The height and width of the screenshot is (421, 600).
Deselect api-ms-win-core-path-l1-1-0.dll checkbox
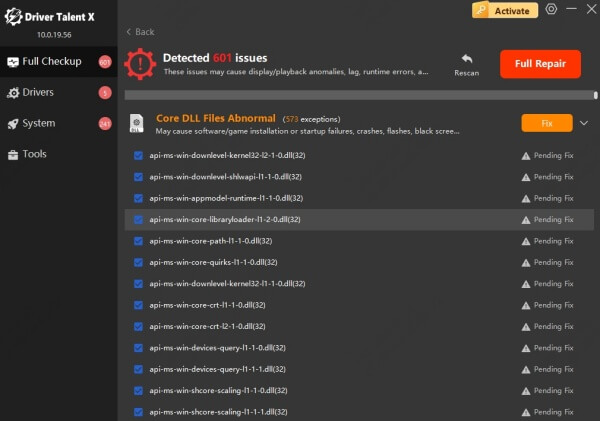click(138, 241)
